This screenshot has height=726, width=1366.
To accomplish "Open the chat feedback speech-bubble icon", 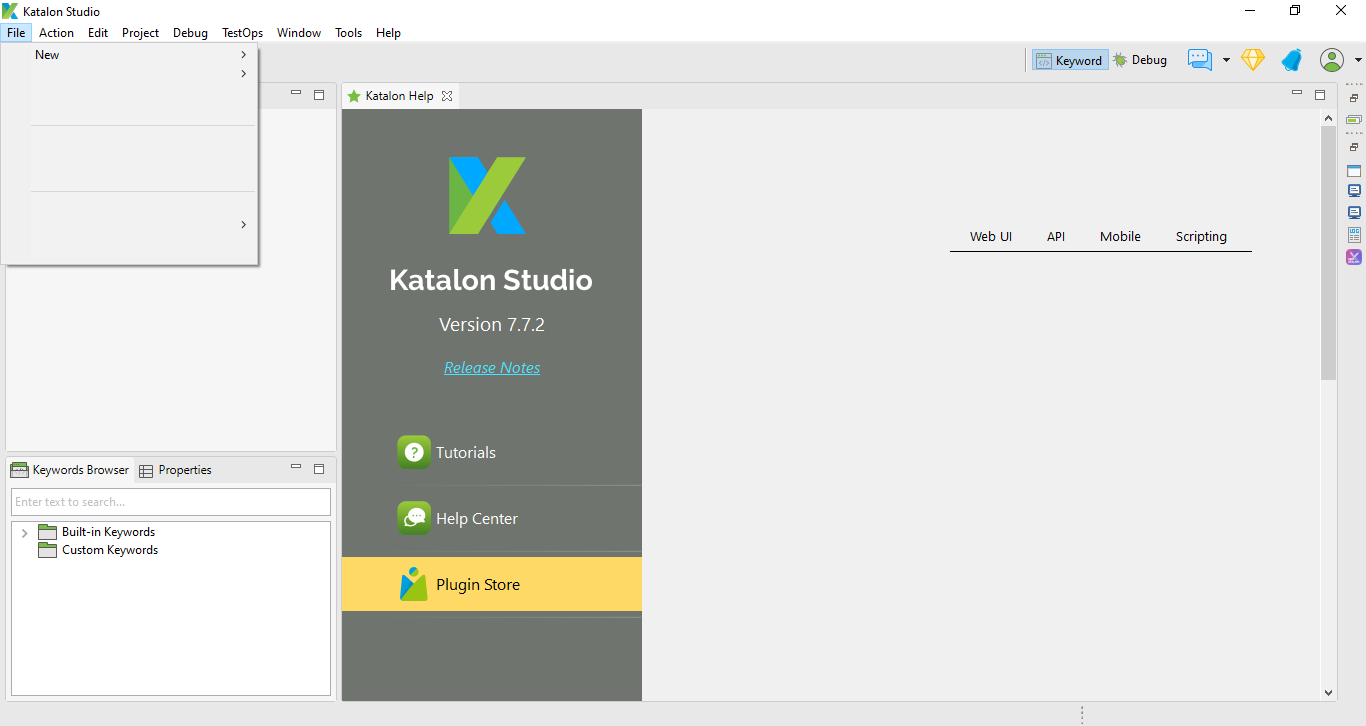I will click(1200, 60).
